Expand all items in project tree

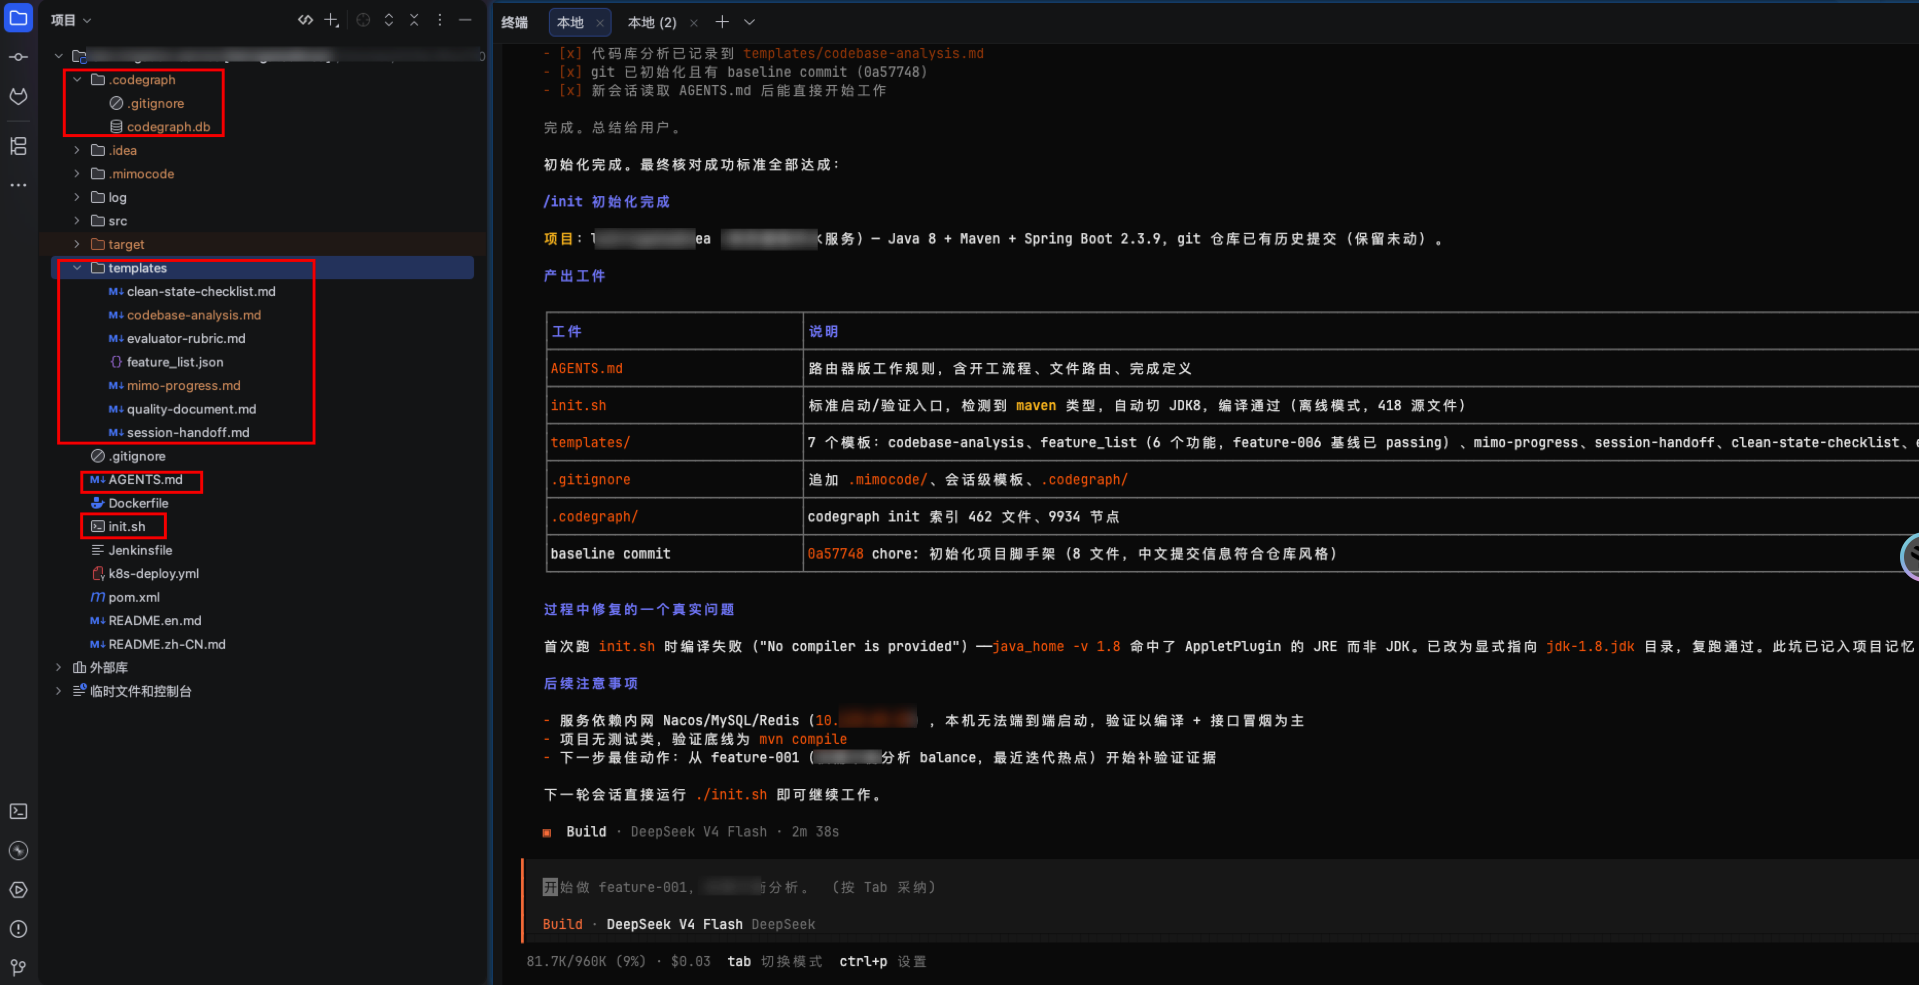click(389, 20)
